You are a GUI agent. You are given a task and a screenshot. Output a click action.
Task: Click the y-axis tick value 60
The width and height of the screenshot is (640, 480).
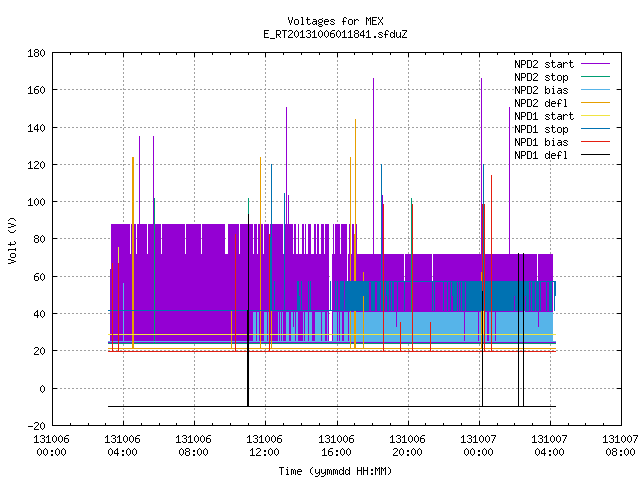coord(39,277)
